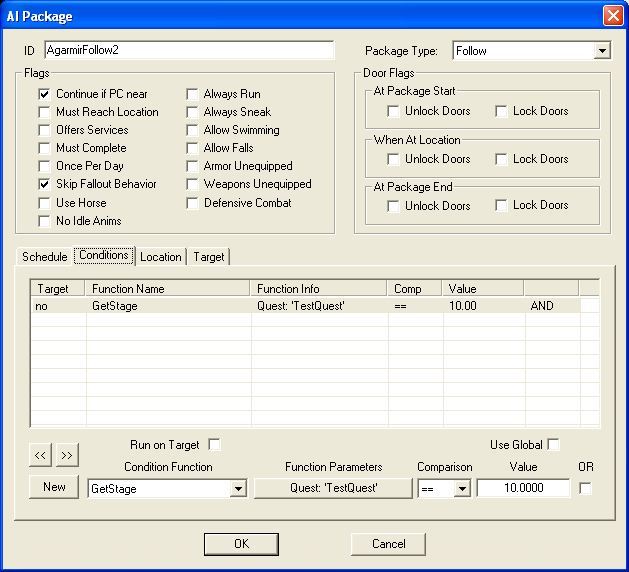Tick the Must Complete checkbox

pos(44,148)
